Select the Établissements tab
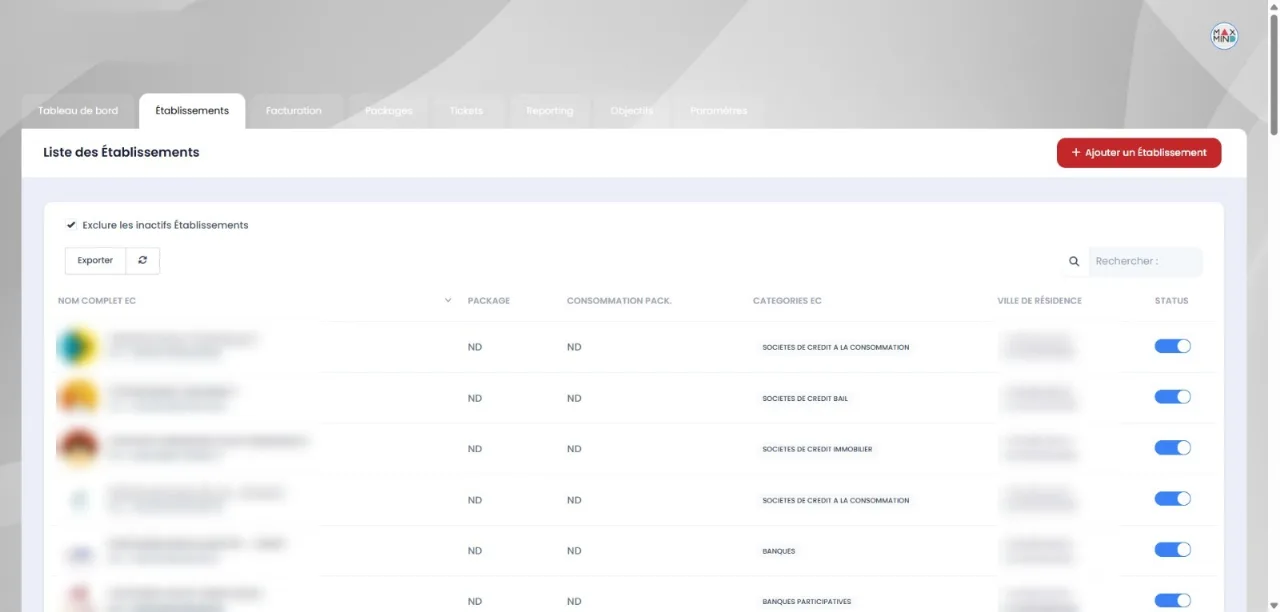Viewport: 1280px width, 612px height. pyautogui.click(x=192, y=111)
